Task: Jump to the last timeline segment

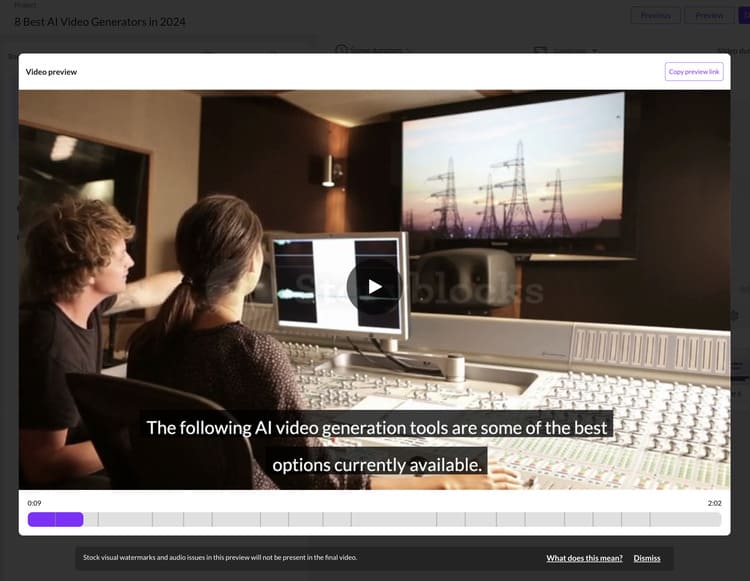Action: click(685, 519)
